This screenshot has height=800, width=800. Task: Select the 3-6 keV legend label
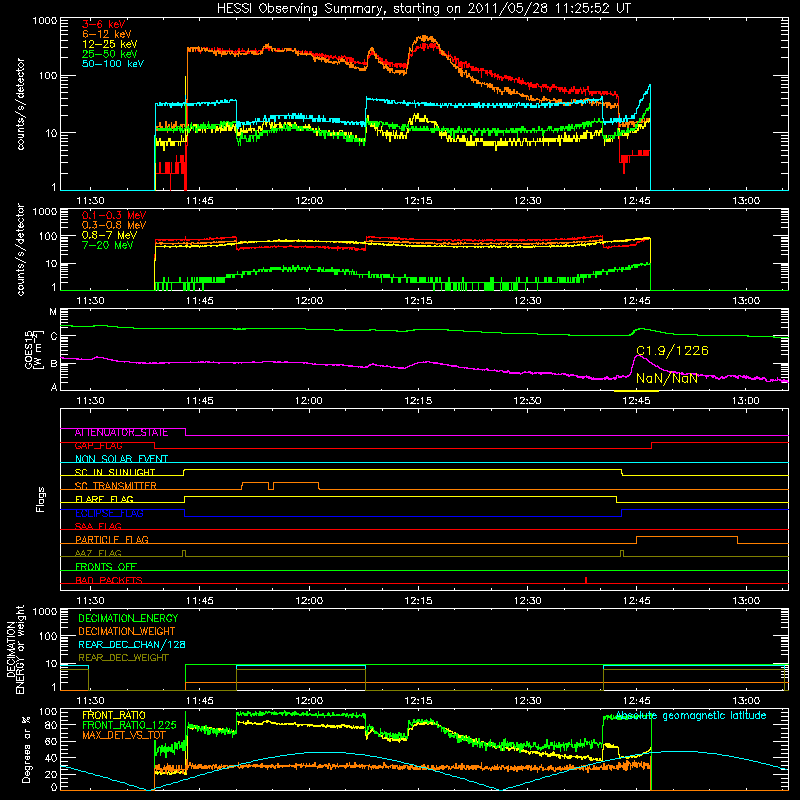(x=104, y=24)
